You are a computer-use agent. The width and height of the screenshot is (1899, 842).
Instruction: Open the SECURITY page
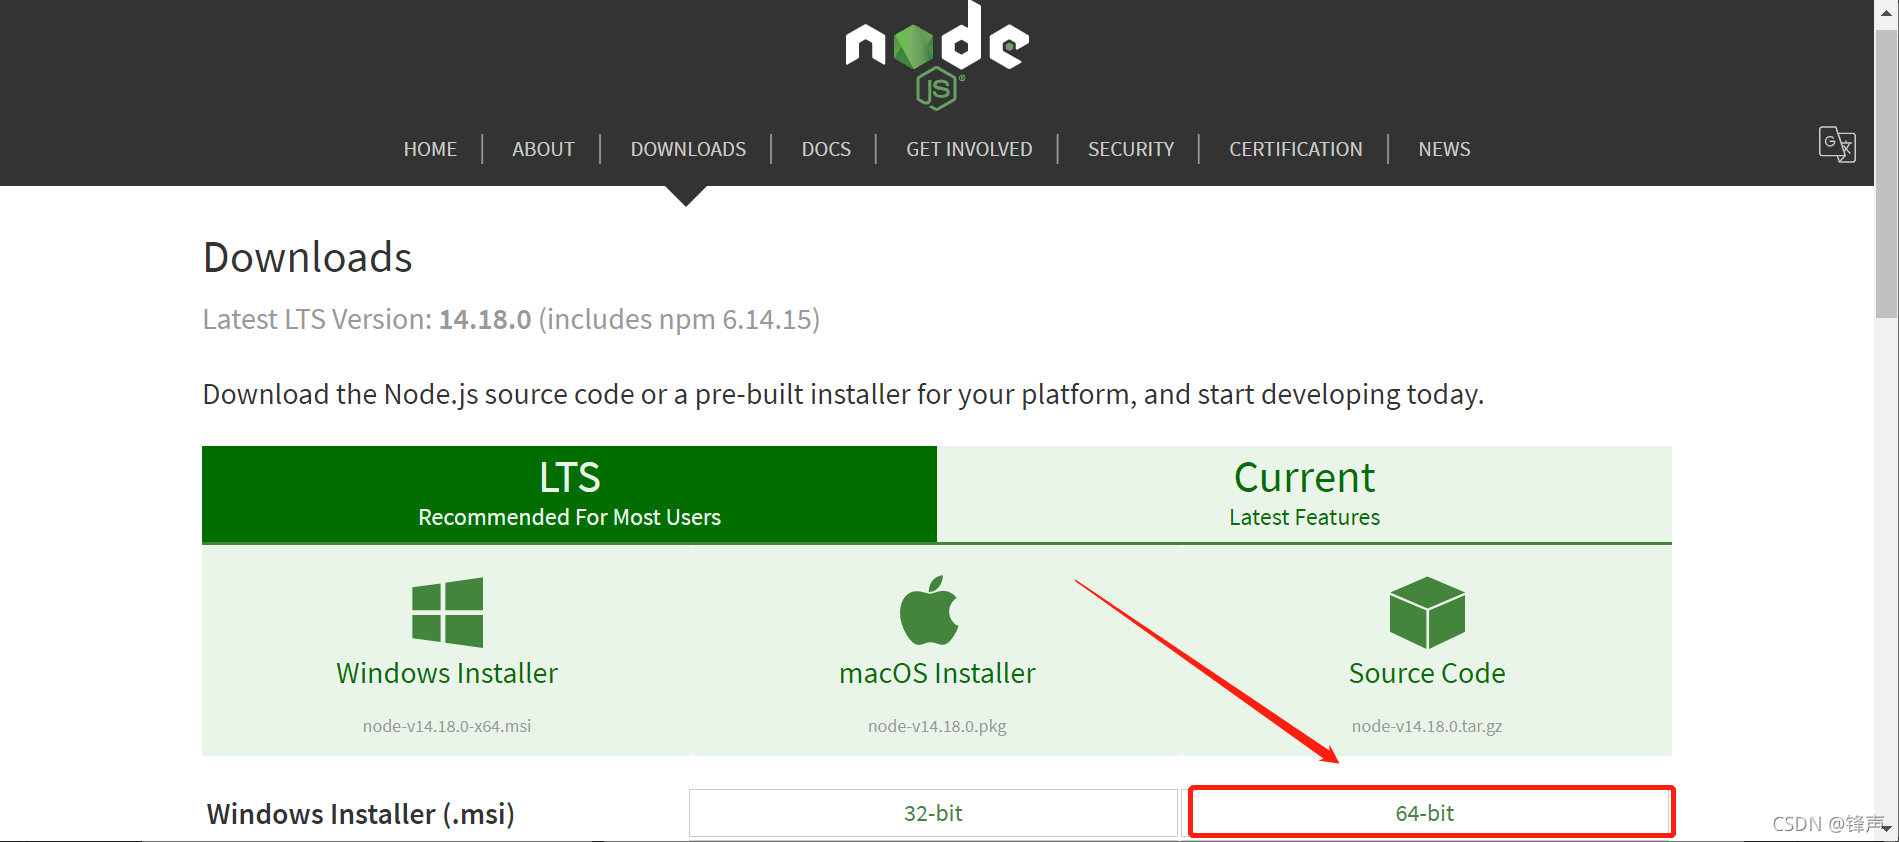(1131, 149)
